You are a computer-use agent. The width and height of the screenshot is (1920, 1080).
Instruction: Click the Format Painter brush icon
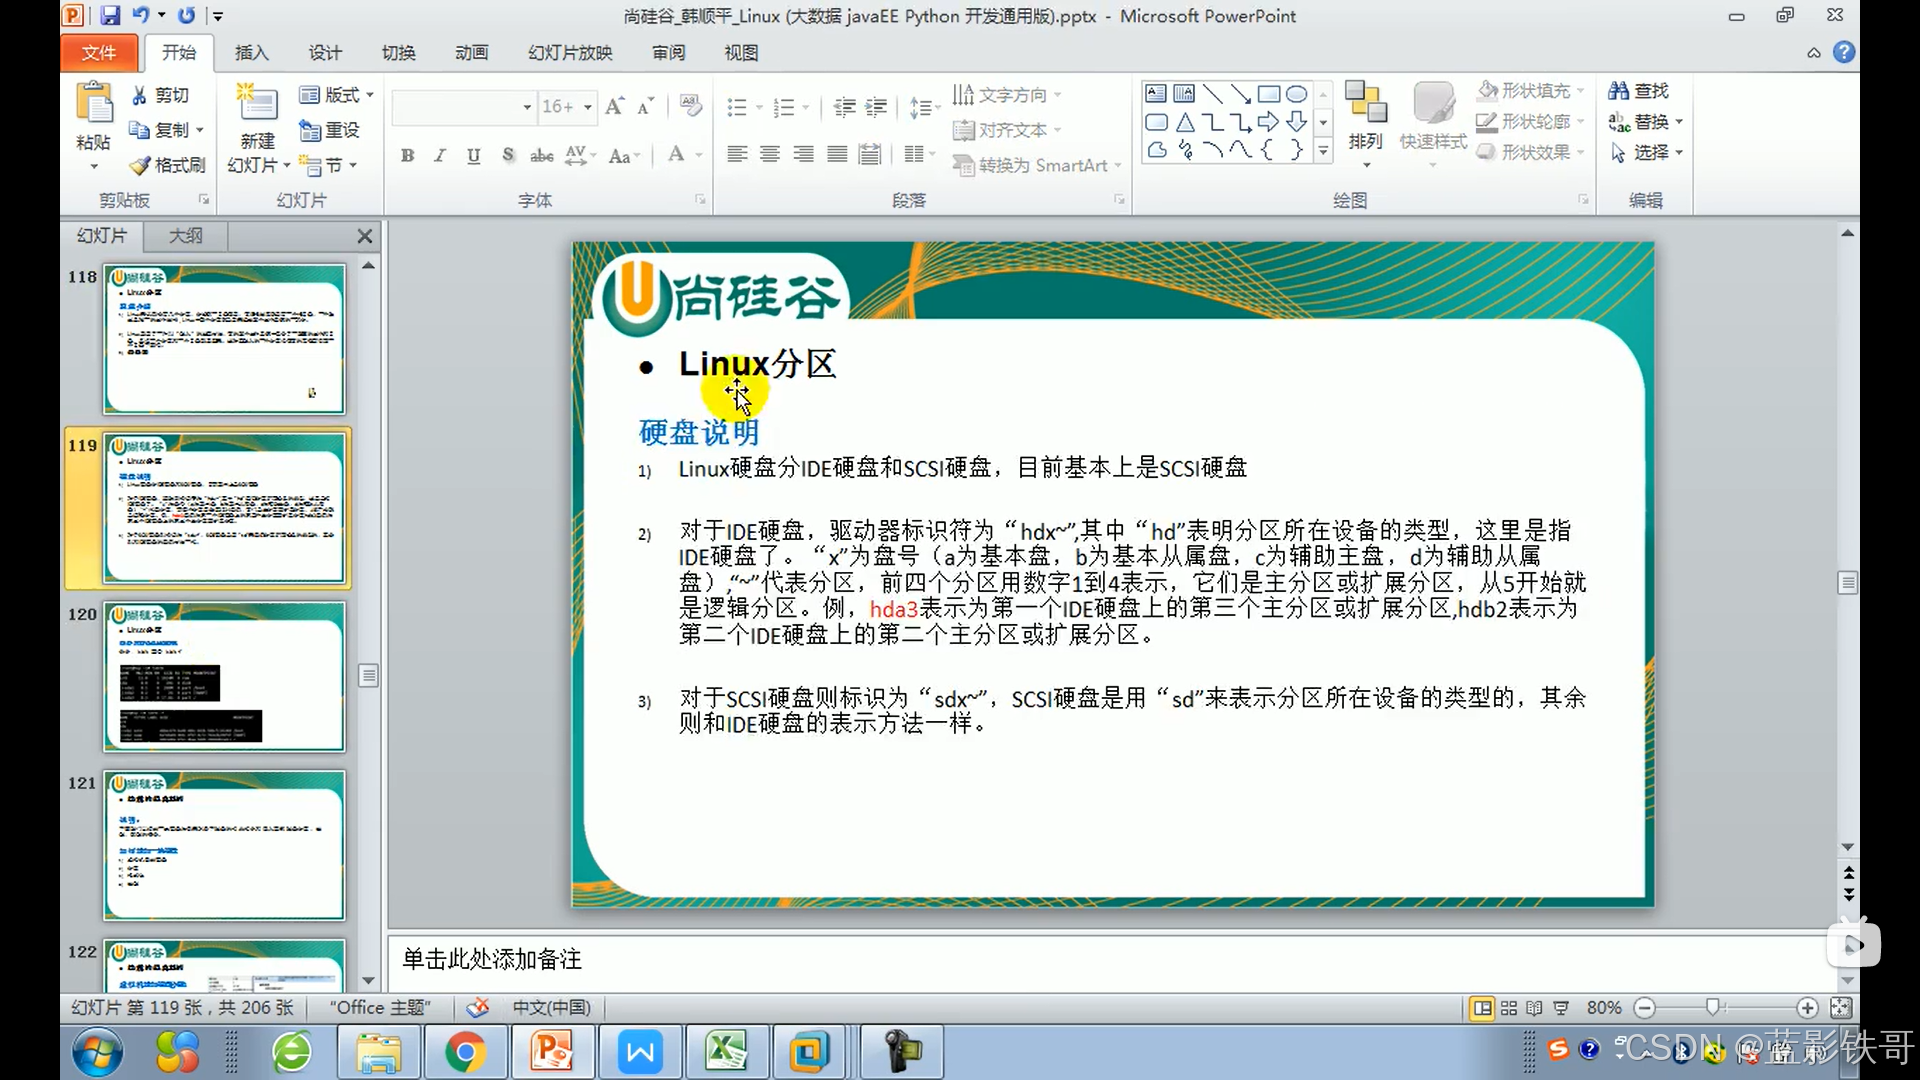click(141, 165)
